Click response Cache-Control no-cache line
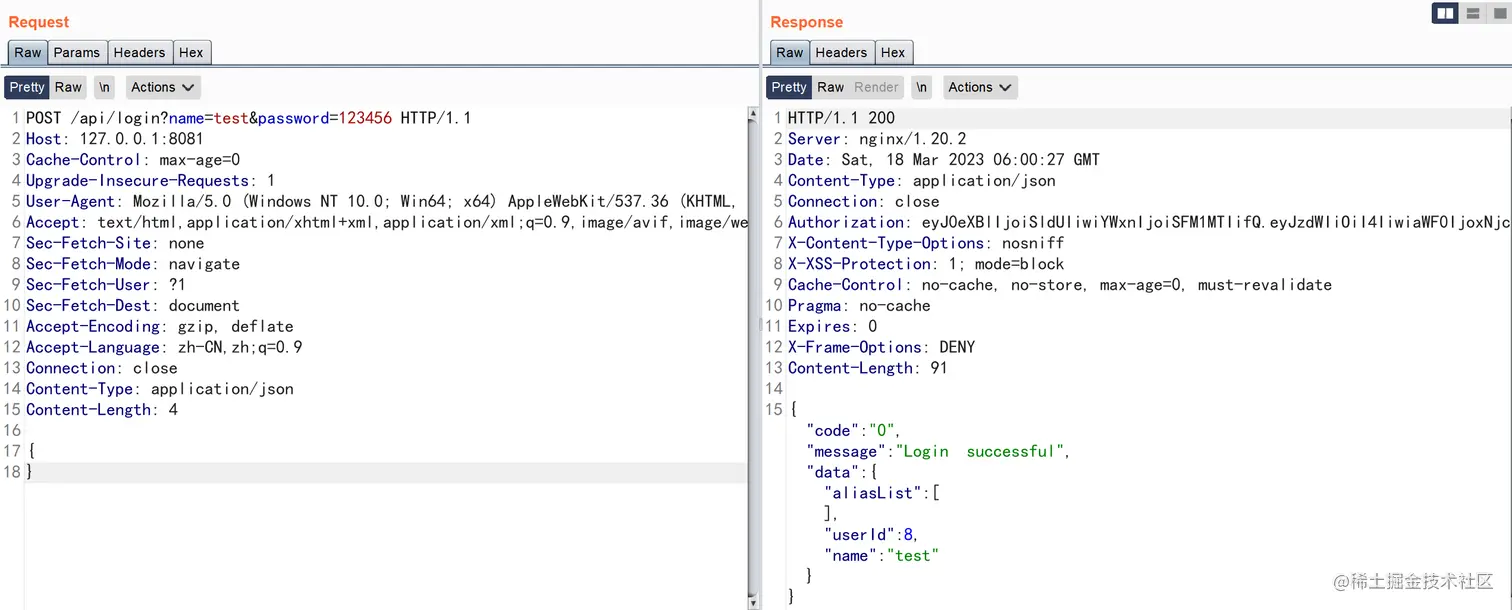 click(1060, 285)
